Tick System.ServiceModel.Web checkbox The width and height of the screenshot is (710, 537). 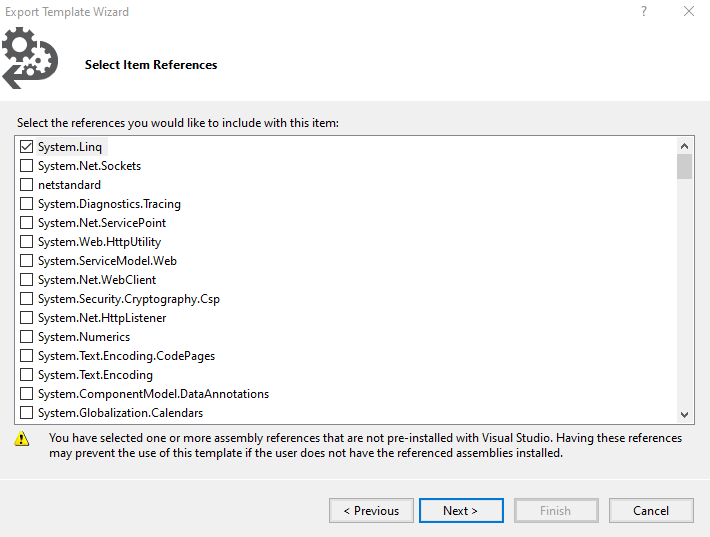pos(26,261)
